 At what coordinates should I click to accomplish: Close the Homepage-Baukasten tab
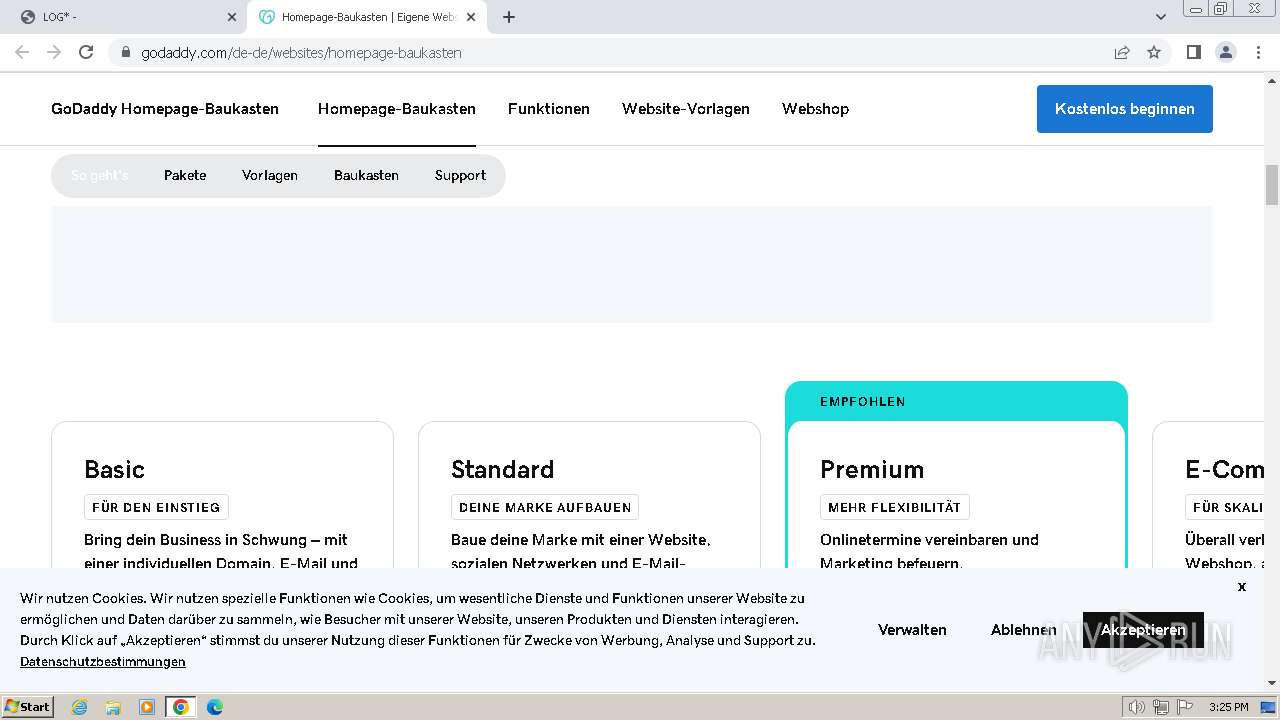tap(473, 17)
